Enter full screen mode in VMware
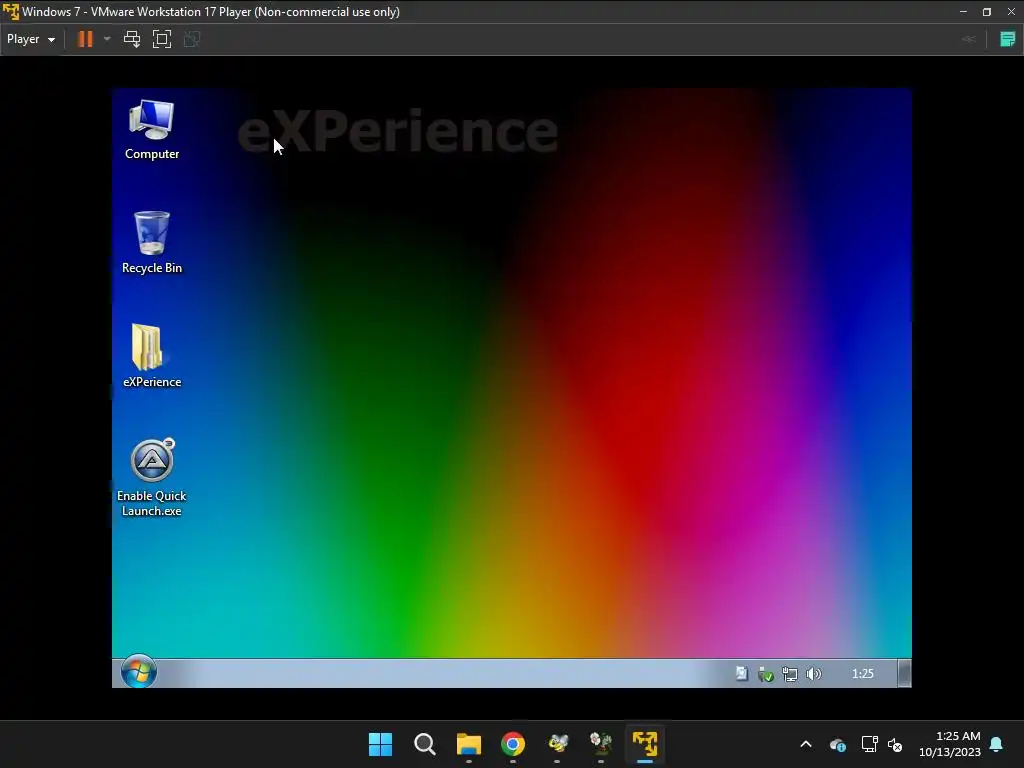The height and width of the screenshot is (768, 1024). coord(162,39)
